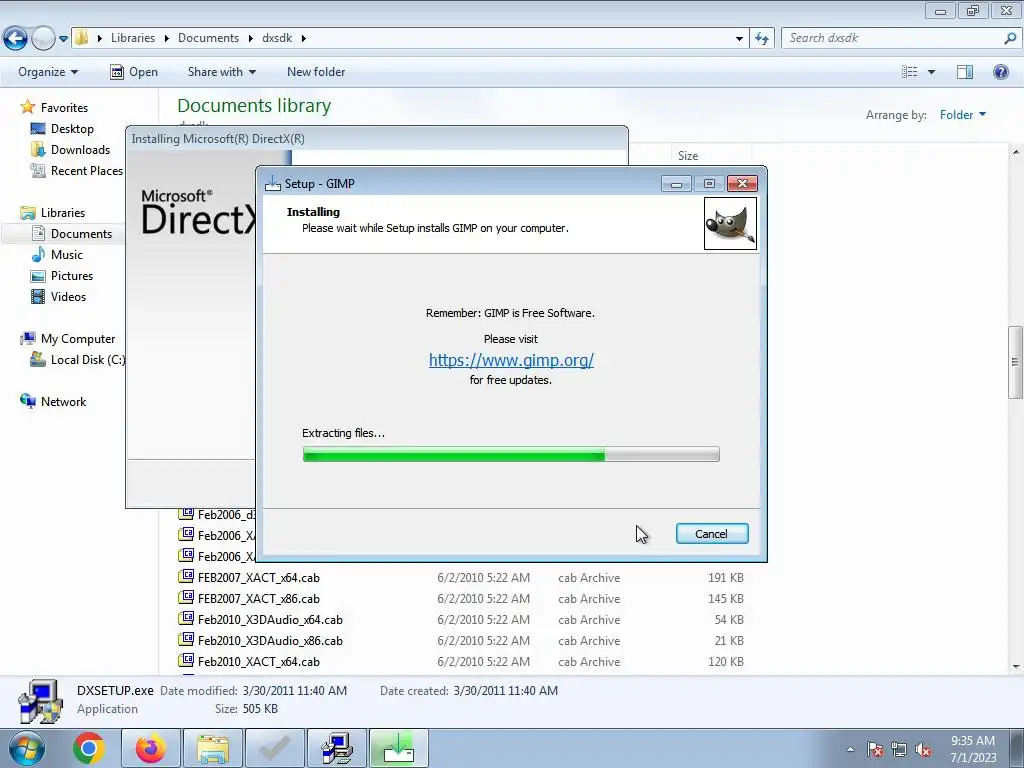Open Explorer Help icon
This screenshot has height=768, width=1024.
pyautogui.click(x=1000, y=72)
